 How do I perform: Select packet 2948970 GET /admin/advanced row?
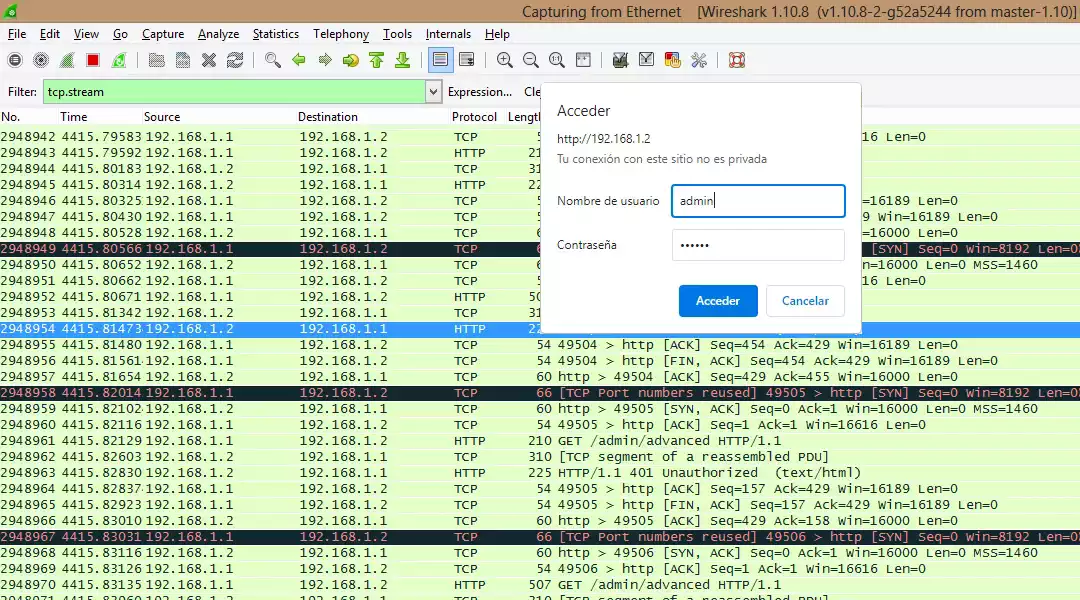[x=540, y=585]
